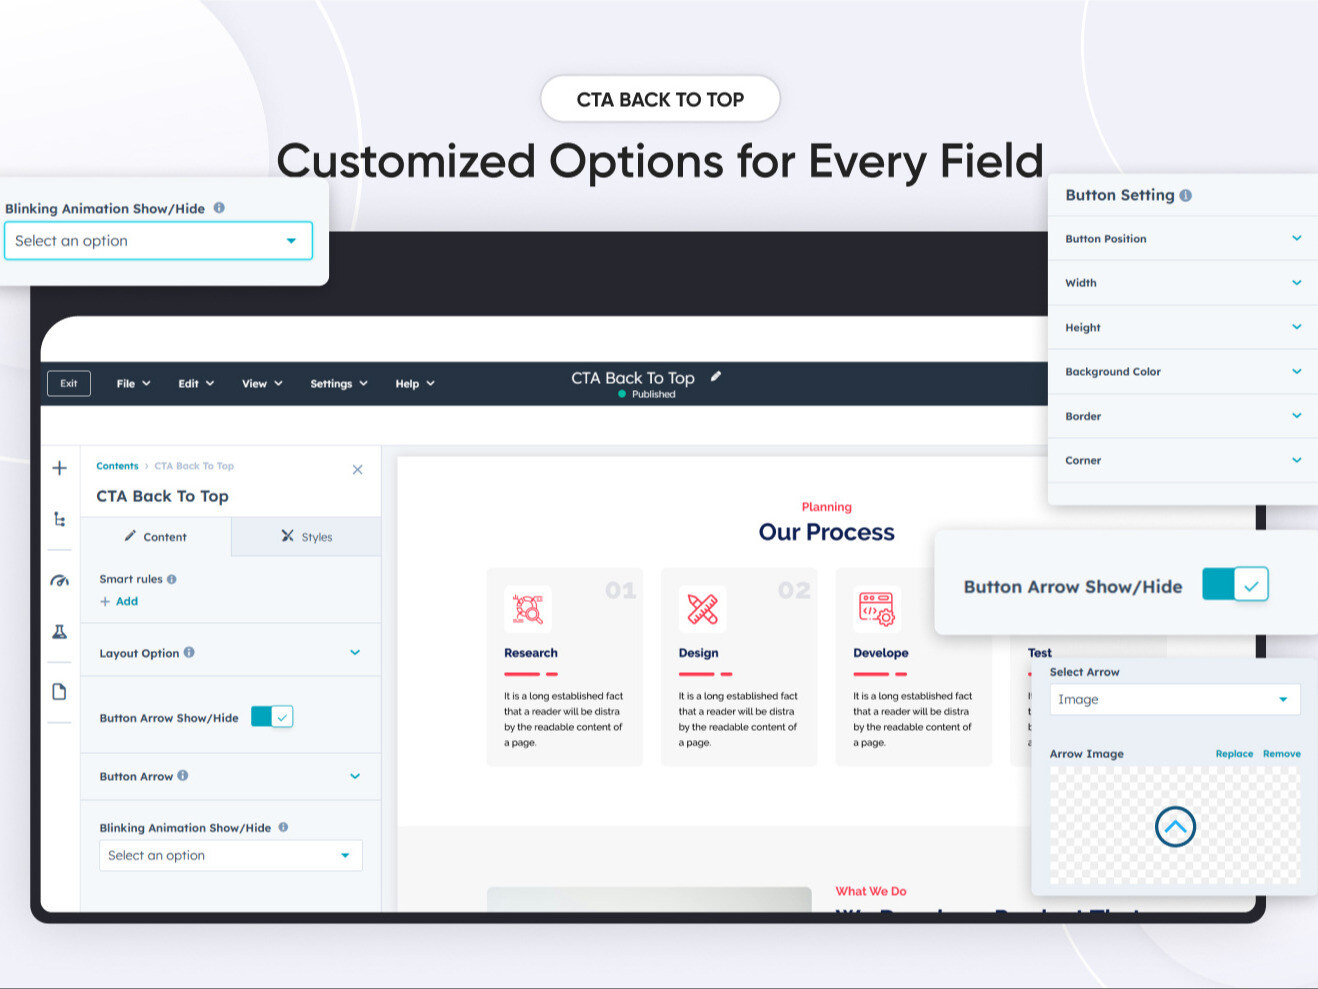Toggle Button Arrow Show/Hide in content panel
Viewport: 1318px width, 989px height.
point(271,716)
